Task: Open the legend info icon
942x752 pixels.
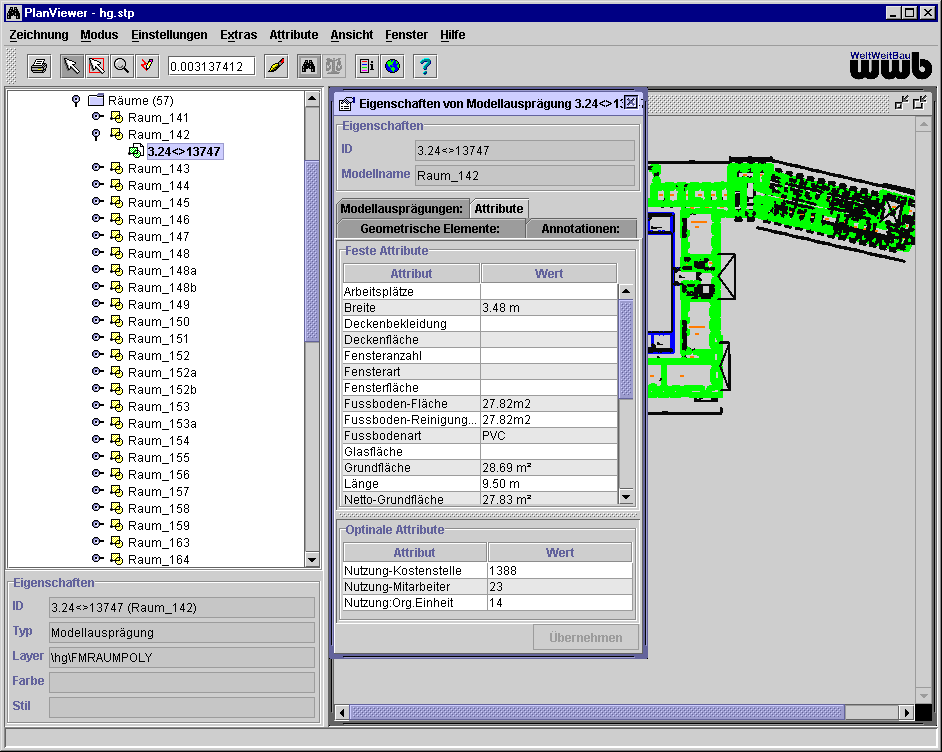Action: (x=366, y=66)
